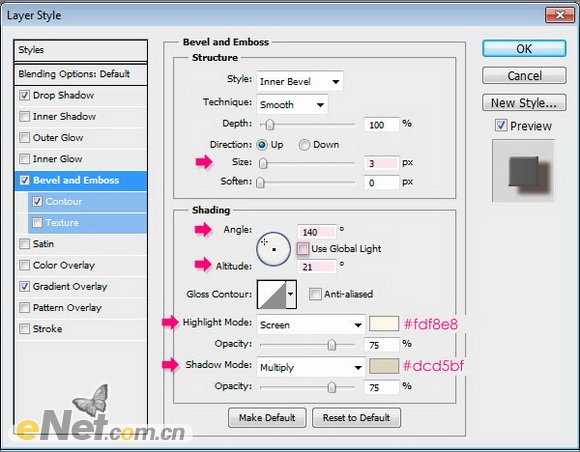Click the Highlight Opacity slider handle
580x452 pixels.
point(332,345)
